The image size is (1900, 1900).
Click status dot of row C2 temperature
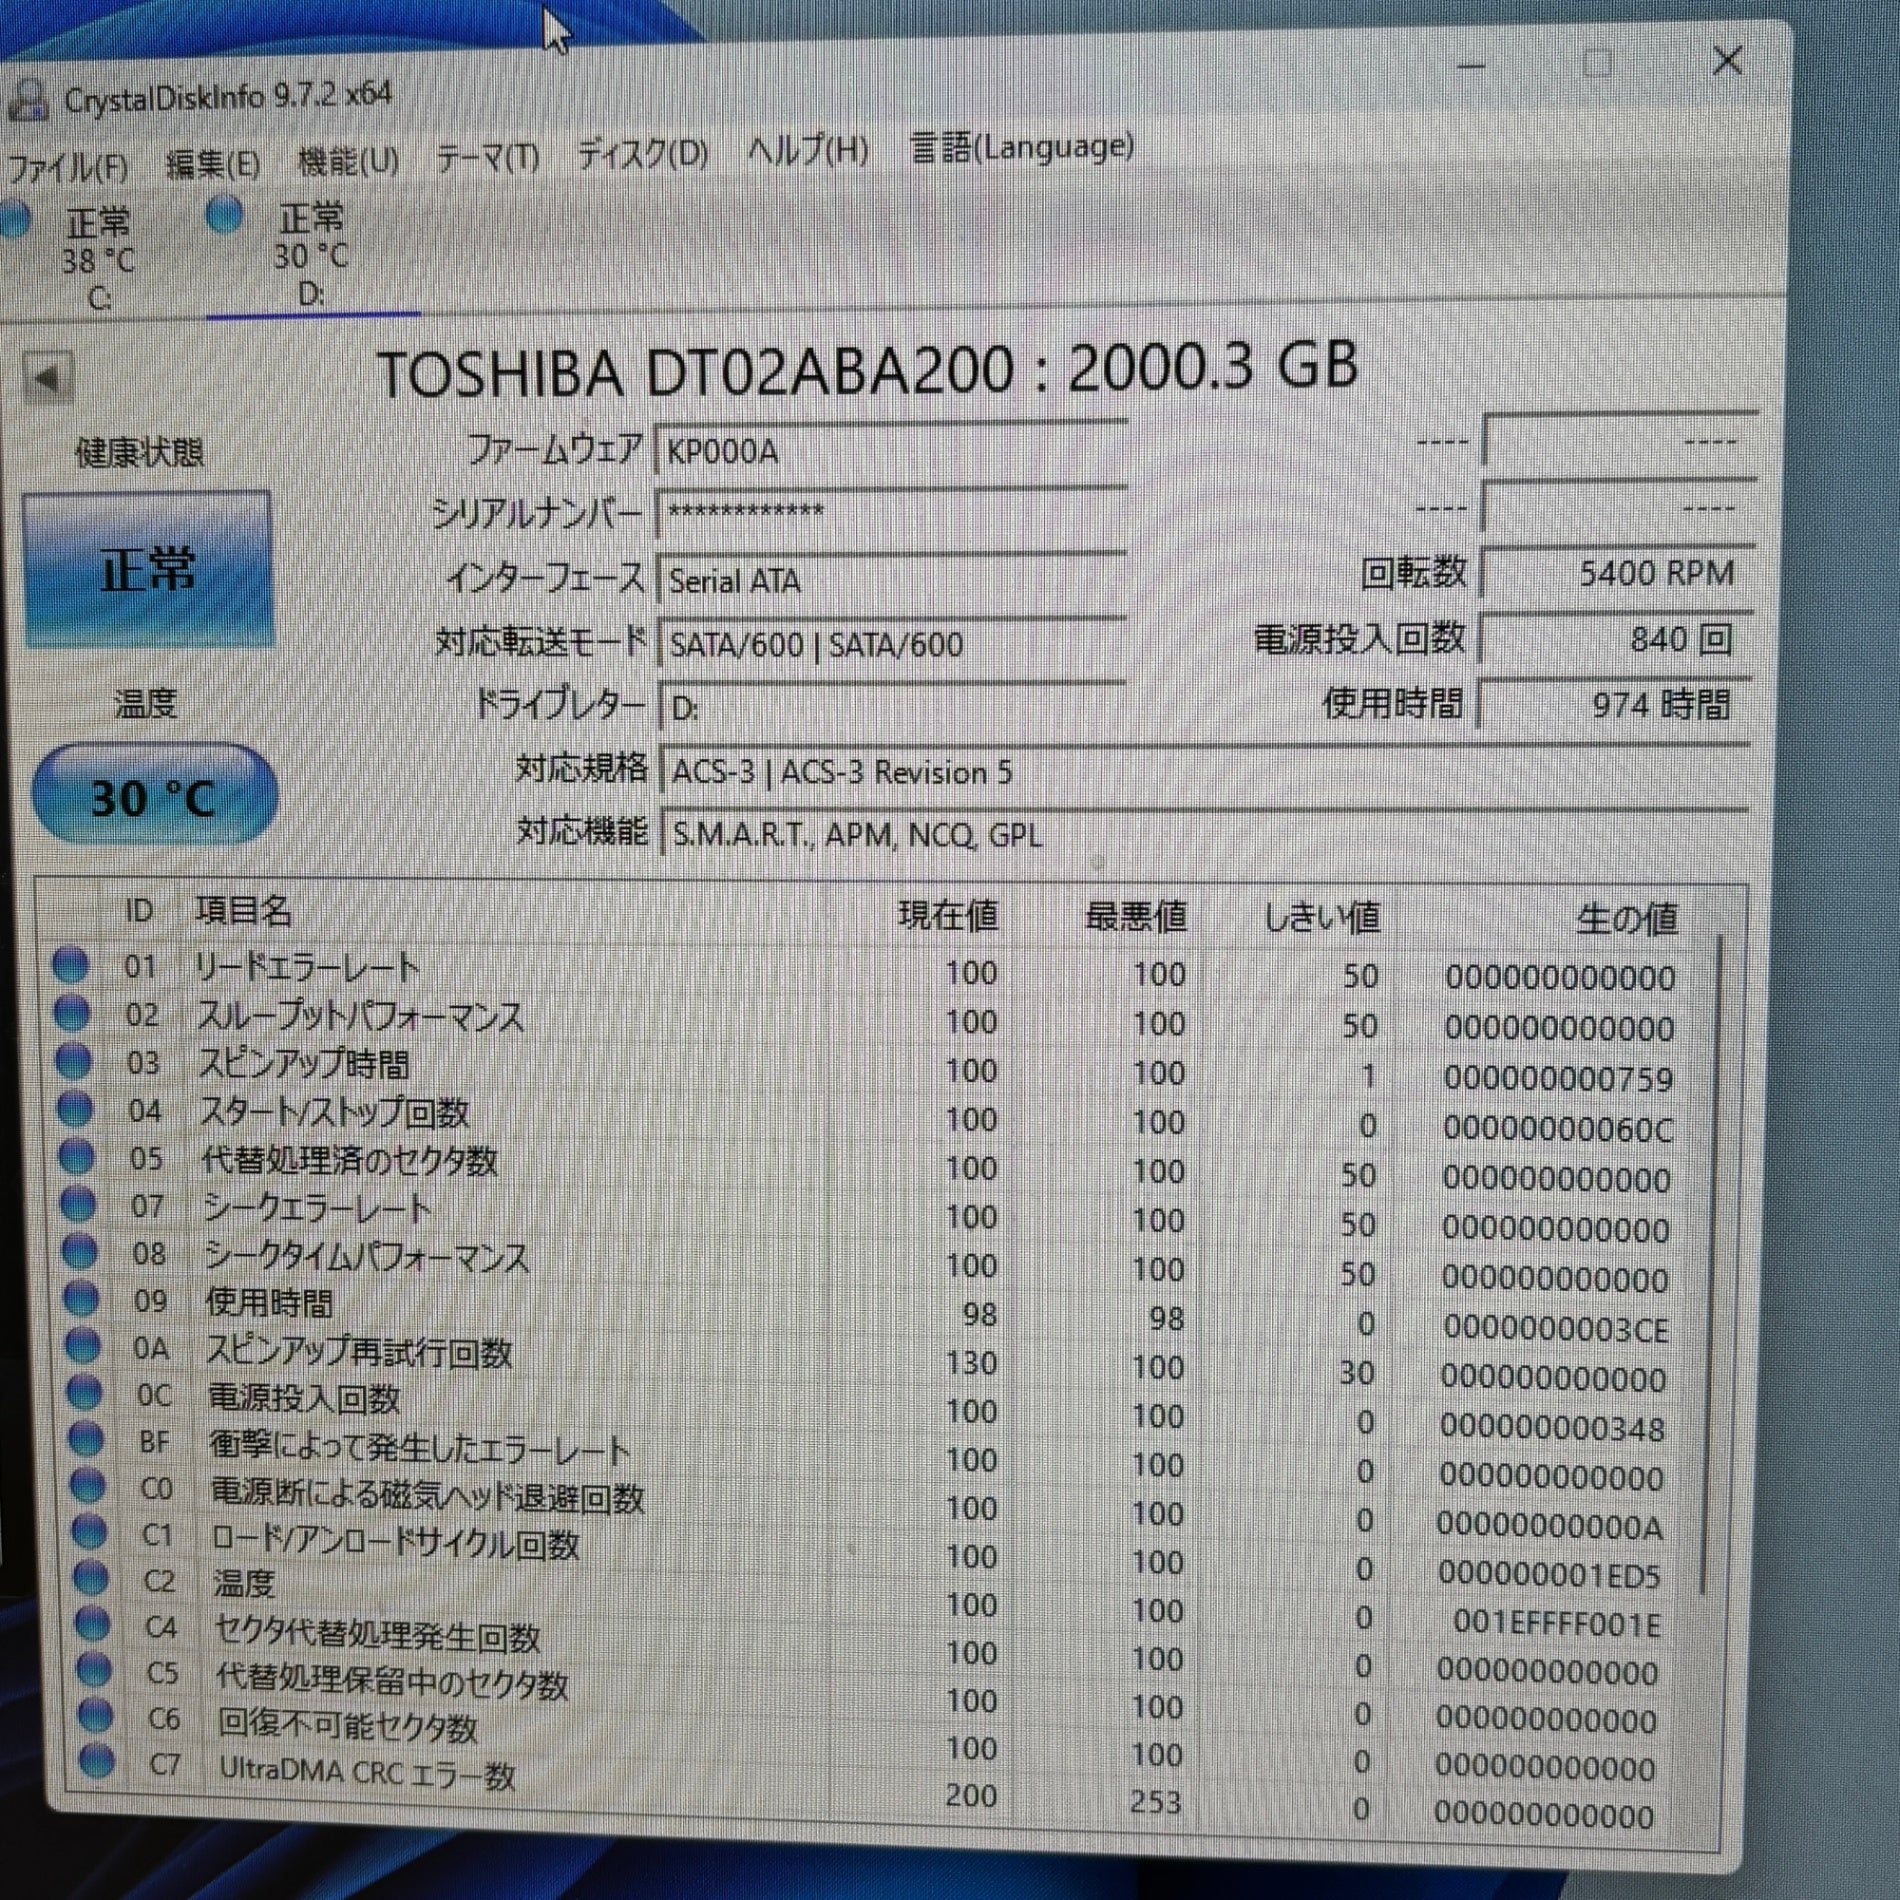click(x=90, y=1578)
